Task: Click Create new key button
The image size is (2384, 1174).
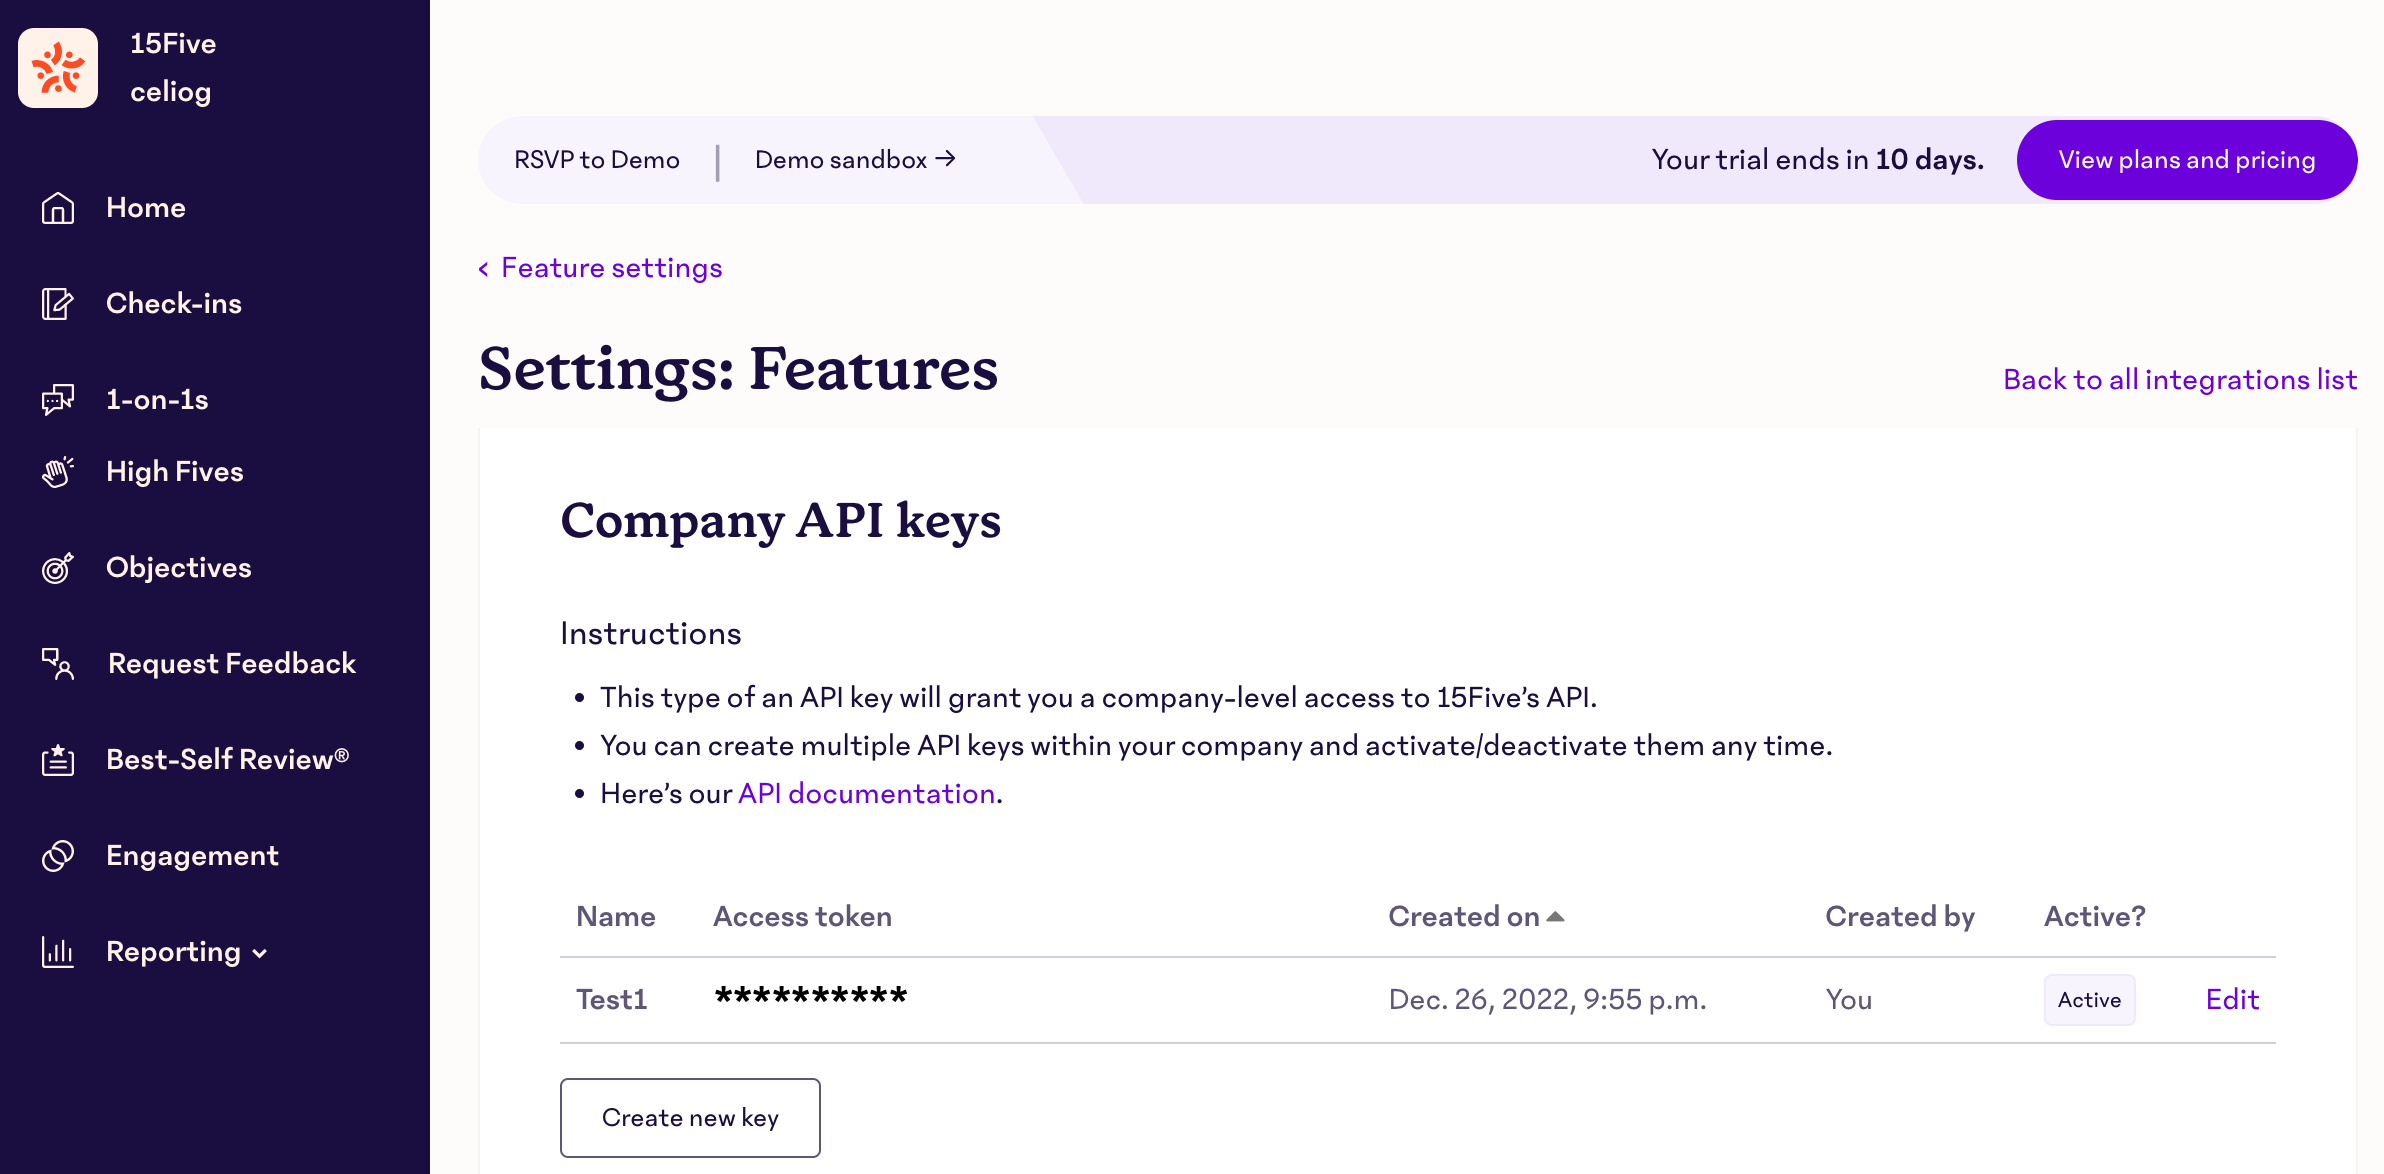Action: 690,1118
